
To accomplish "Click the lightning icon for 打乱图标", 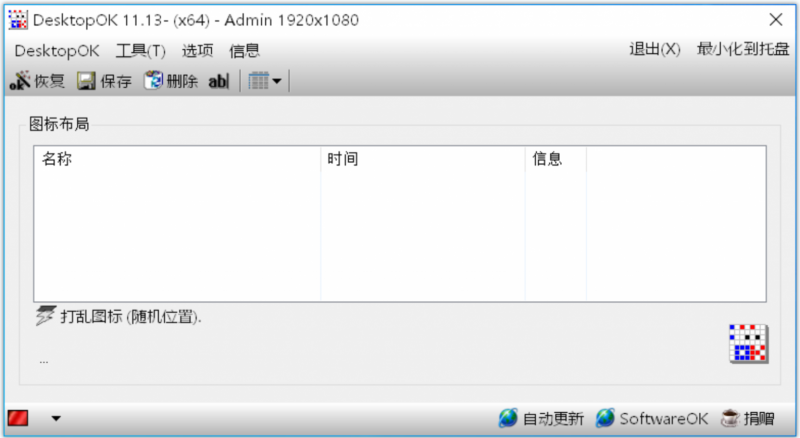I will [x=45, y=316].
